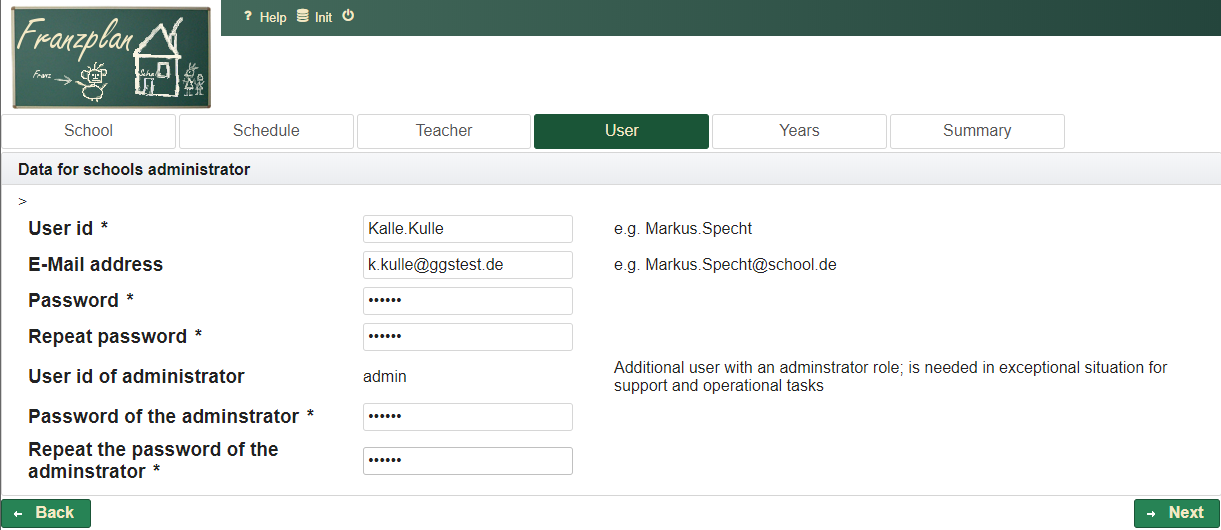Jump to the Summary tab
The image size is (1221, 530).
(977, 131)
